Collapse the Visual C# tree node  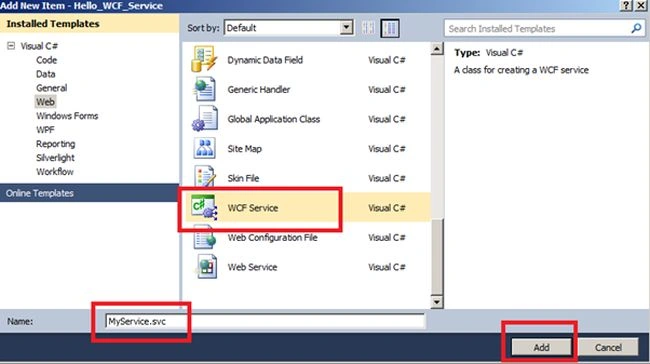click(11, 46)
